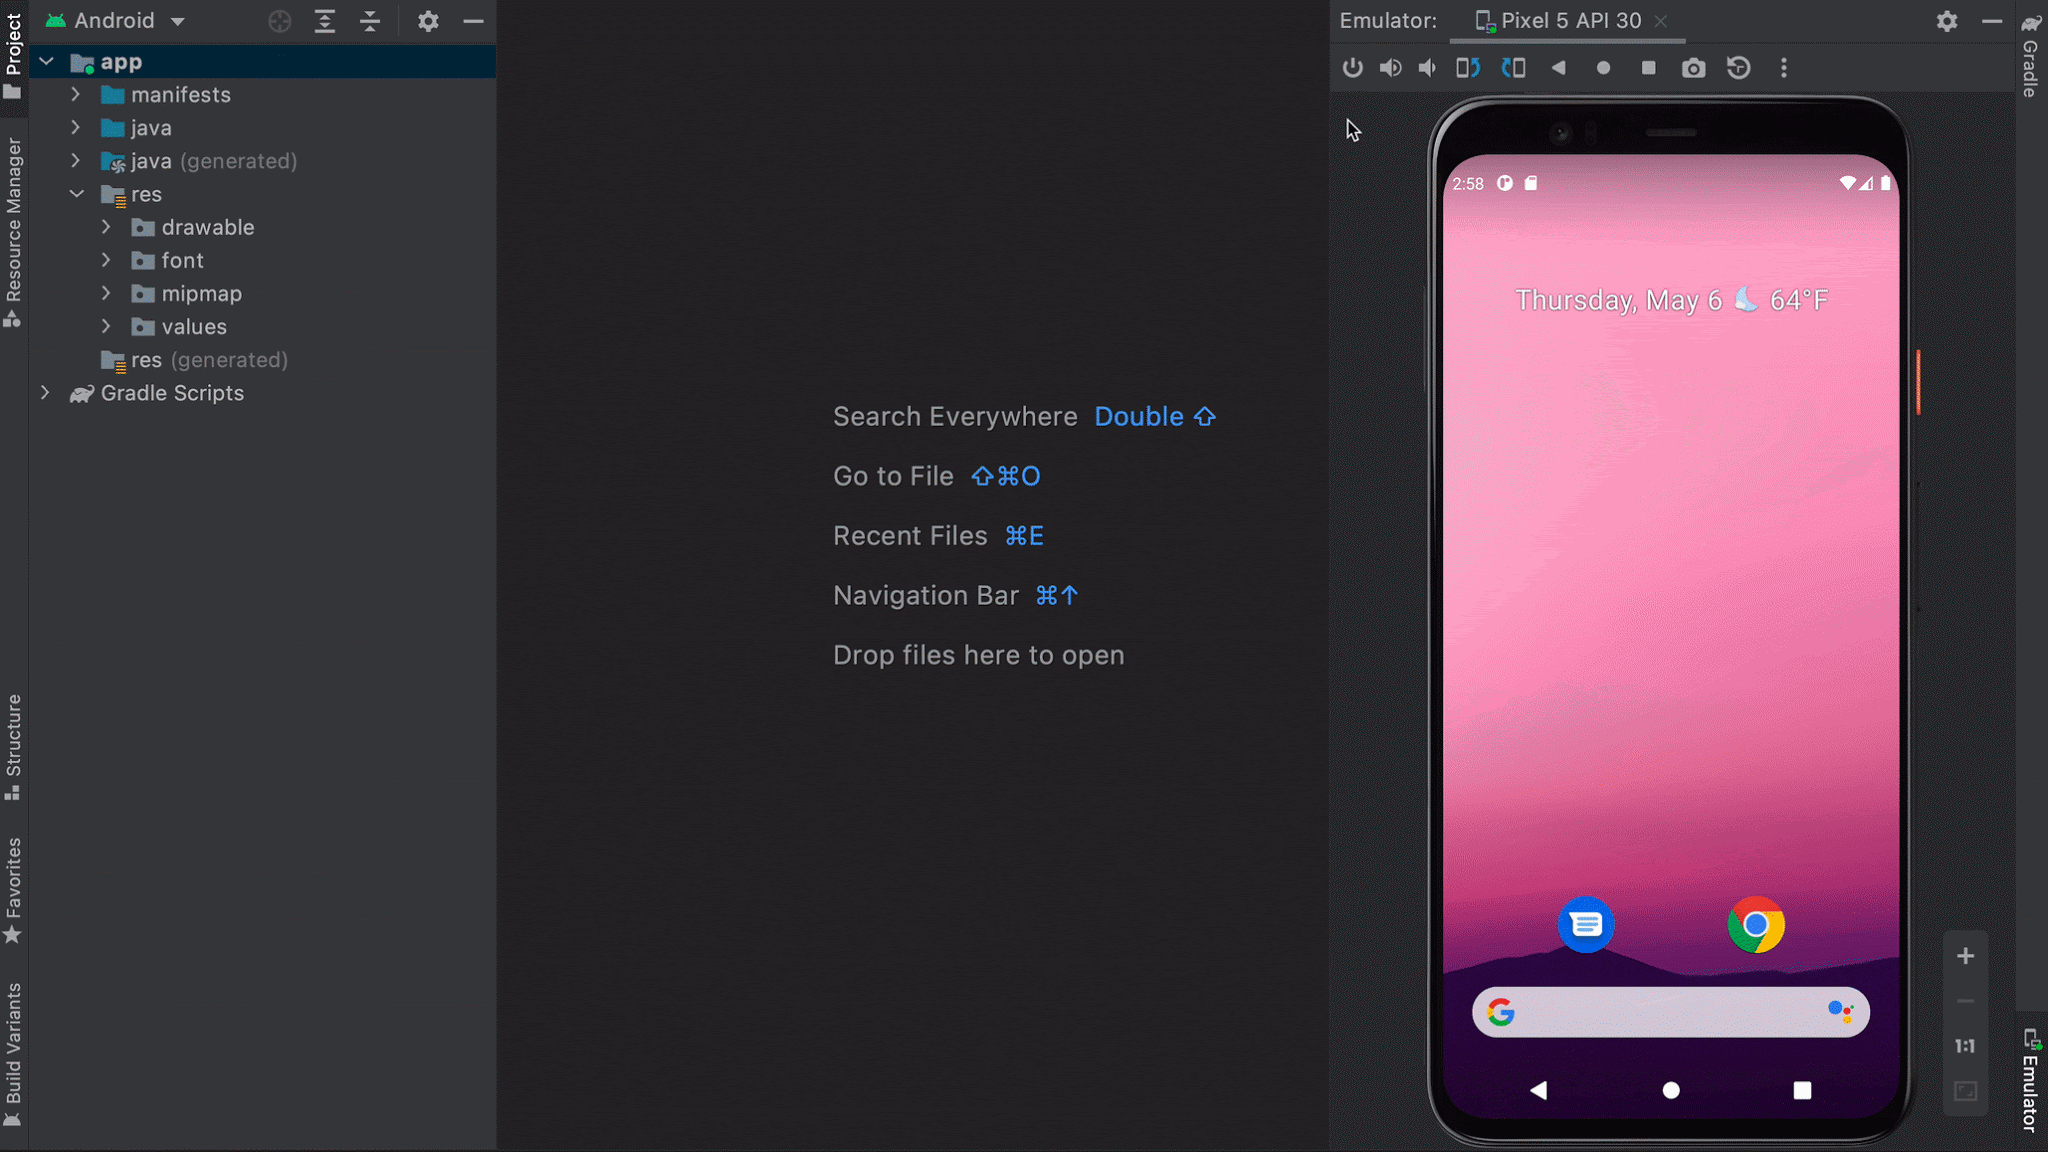Viewport: 2048px width, 1152px height.
Task: Tap the phone's on-screen Back button
Action: [x=1539, y=1090]
